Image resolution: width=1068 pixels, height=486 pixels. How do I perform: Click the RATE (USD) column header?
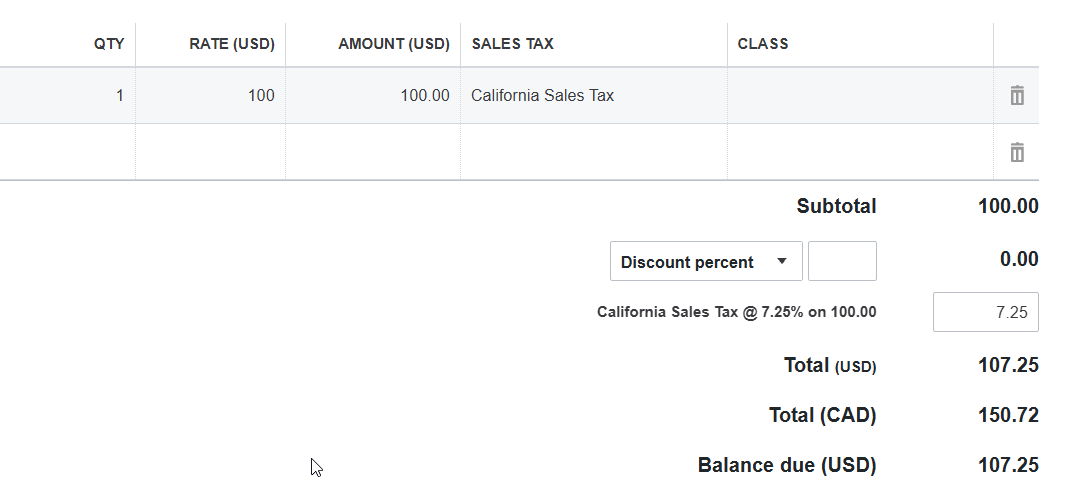coord(232,44)
